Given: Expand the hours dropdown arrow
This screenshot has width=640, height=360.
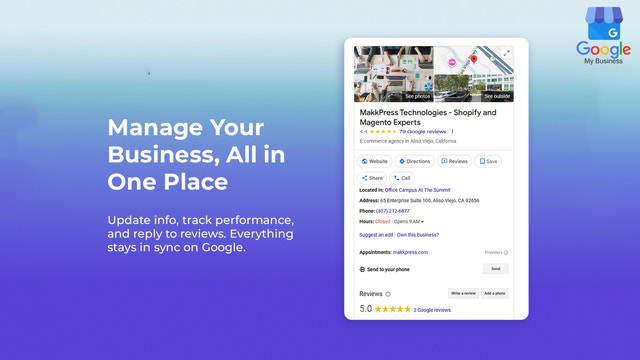Looking at the screenshot, I should (x=422, y=222).
